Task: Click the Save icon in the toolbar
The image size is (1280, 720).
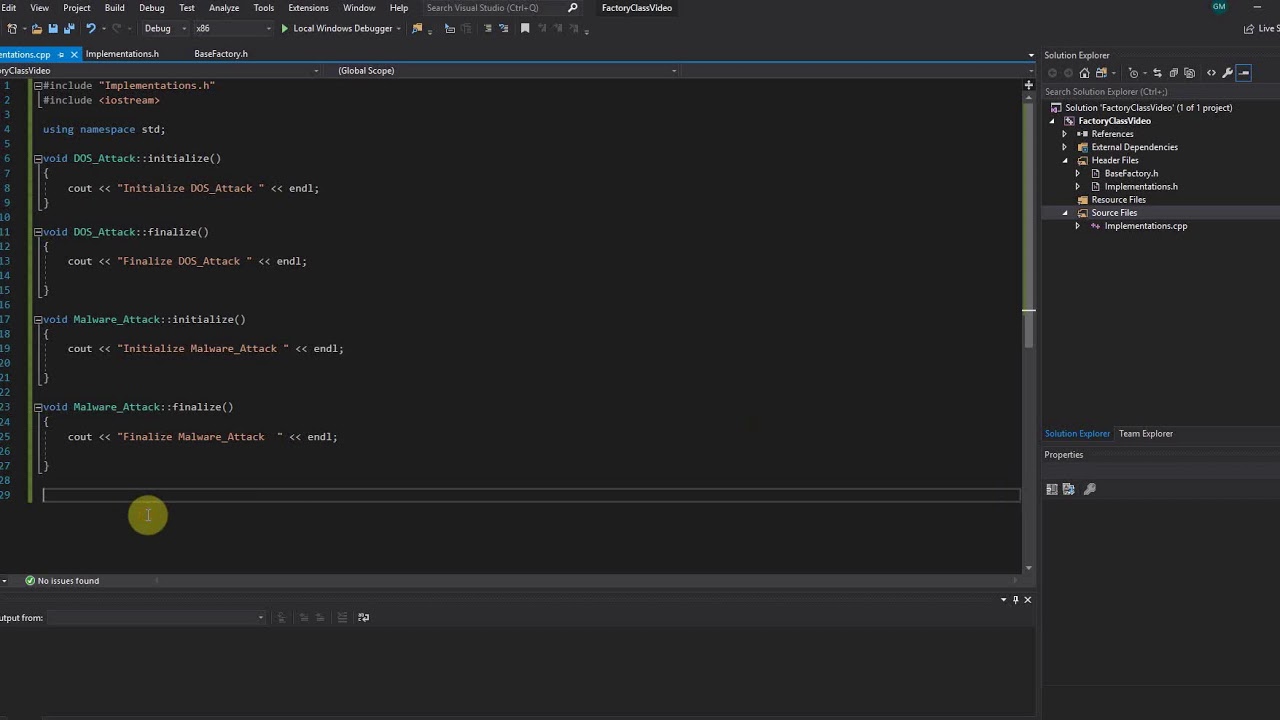Action: [53, 28]
